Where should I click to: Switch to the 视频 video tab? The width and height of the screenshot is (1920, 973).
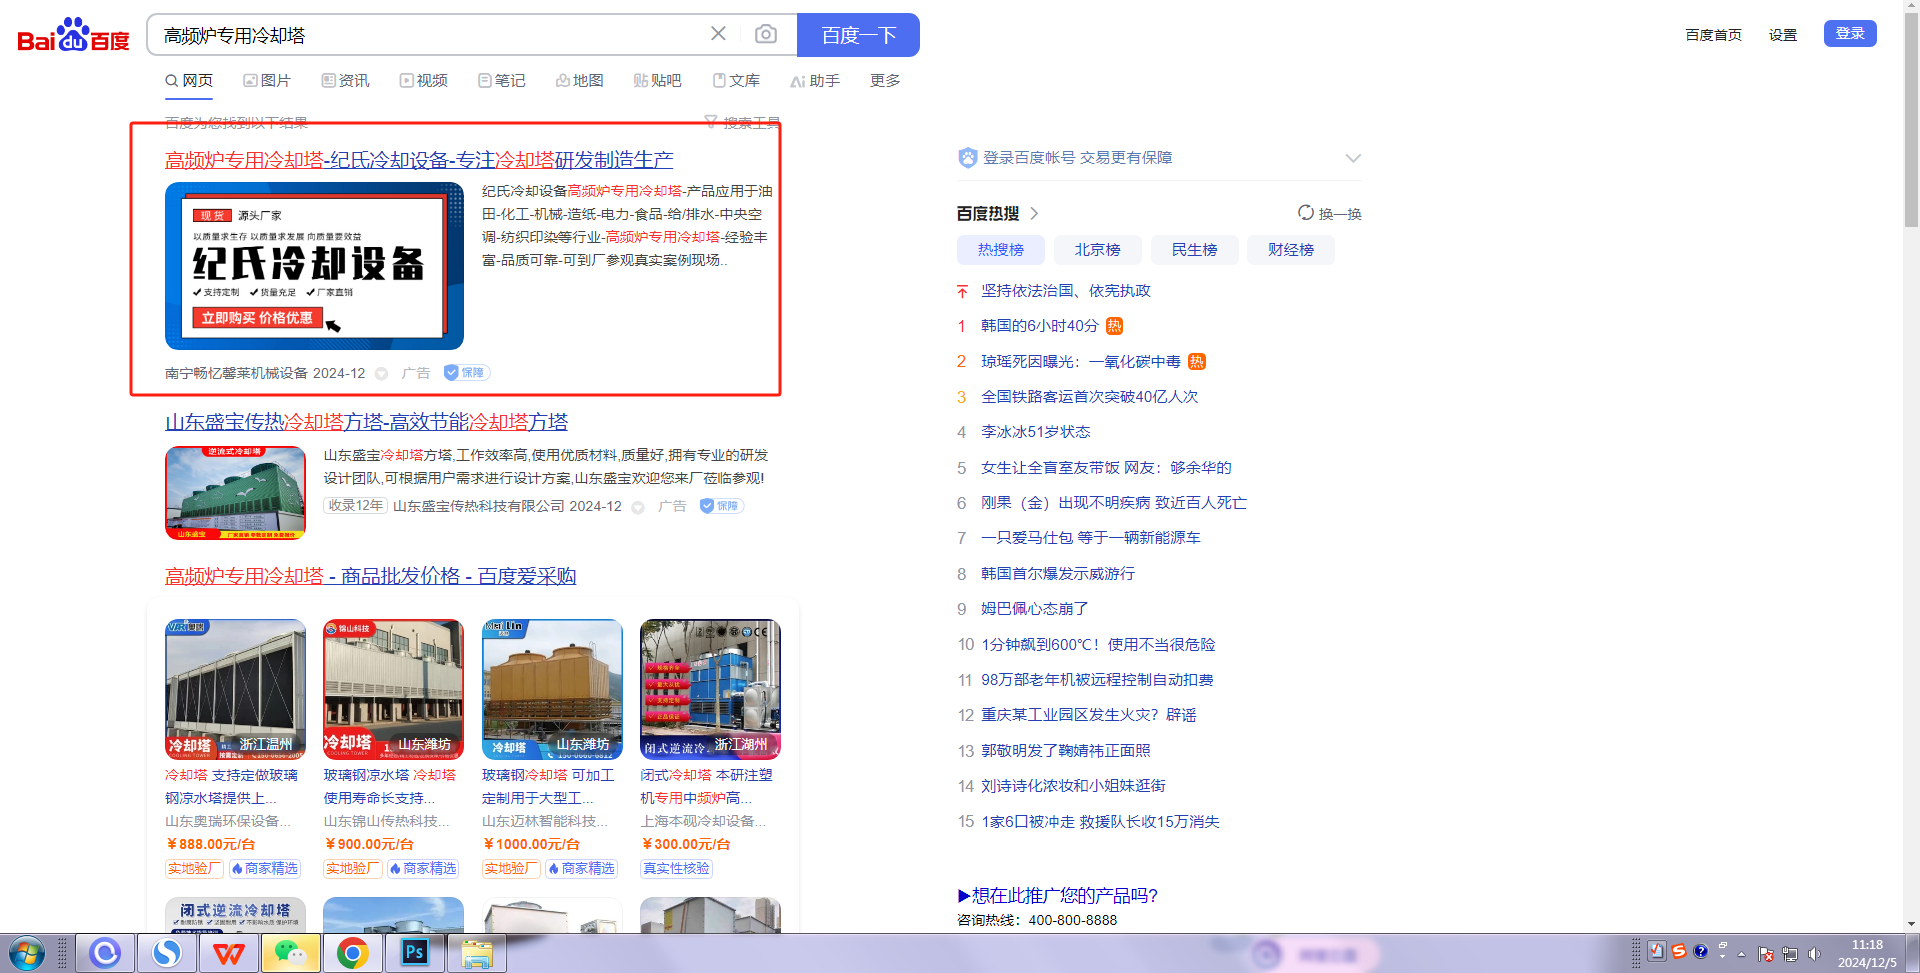(423, 81)
